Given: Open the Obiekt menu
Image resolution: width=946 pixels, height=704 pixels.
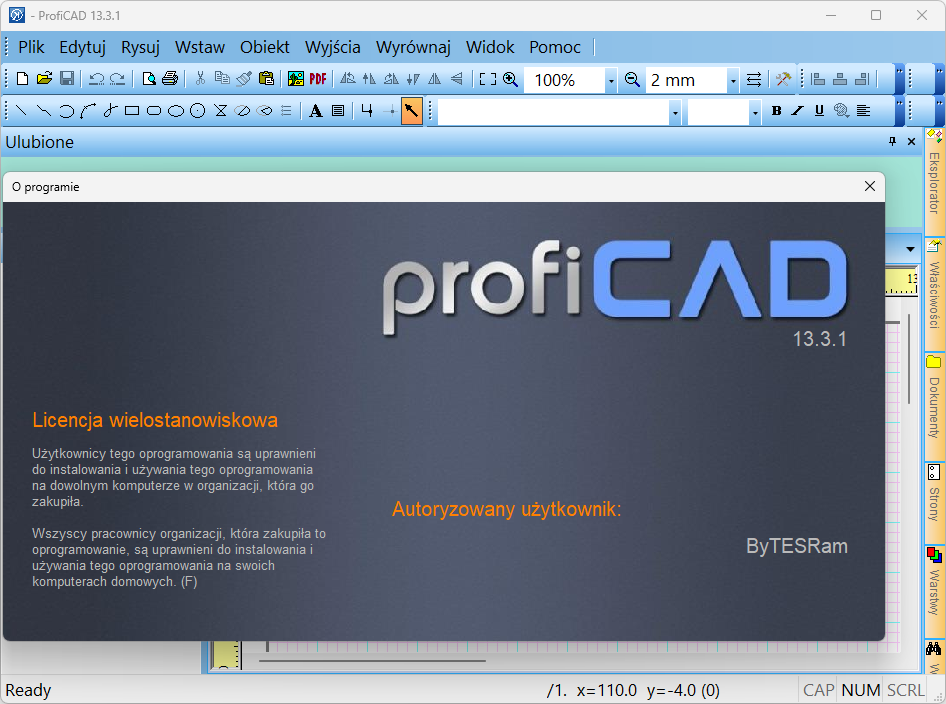Looking at the screenshot, I should click(x=264, y=47).
